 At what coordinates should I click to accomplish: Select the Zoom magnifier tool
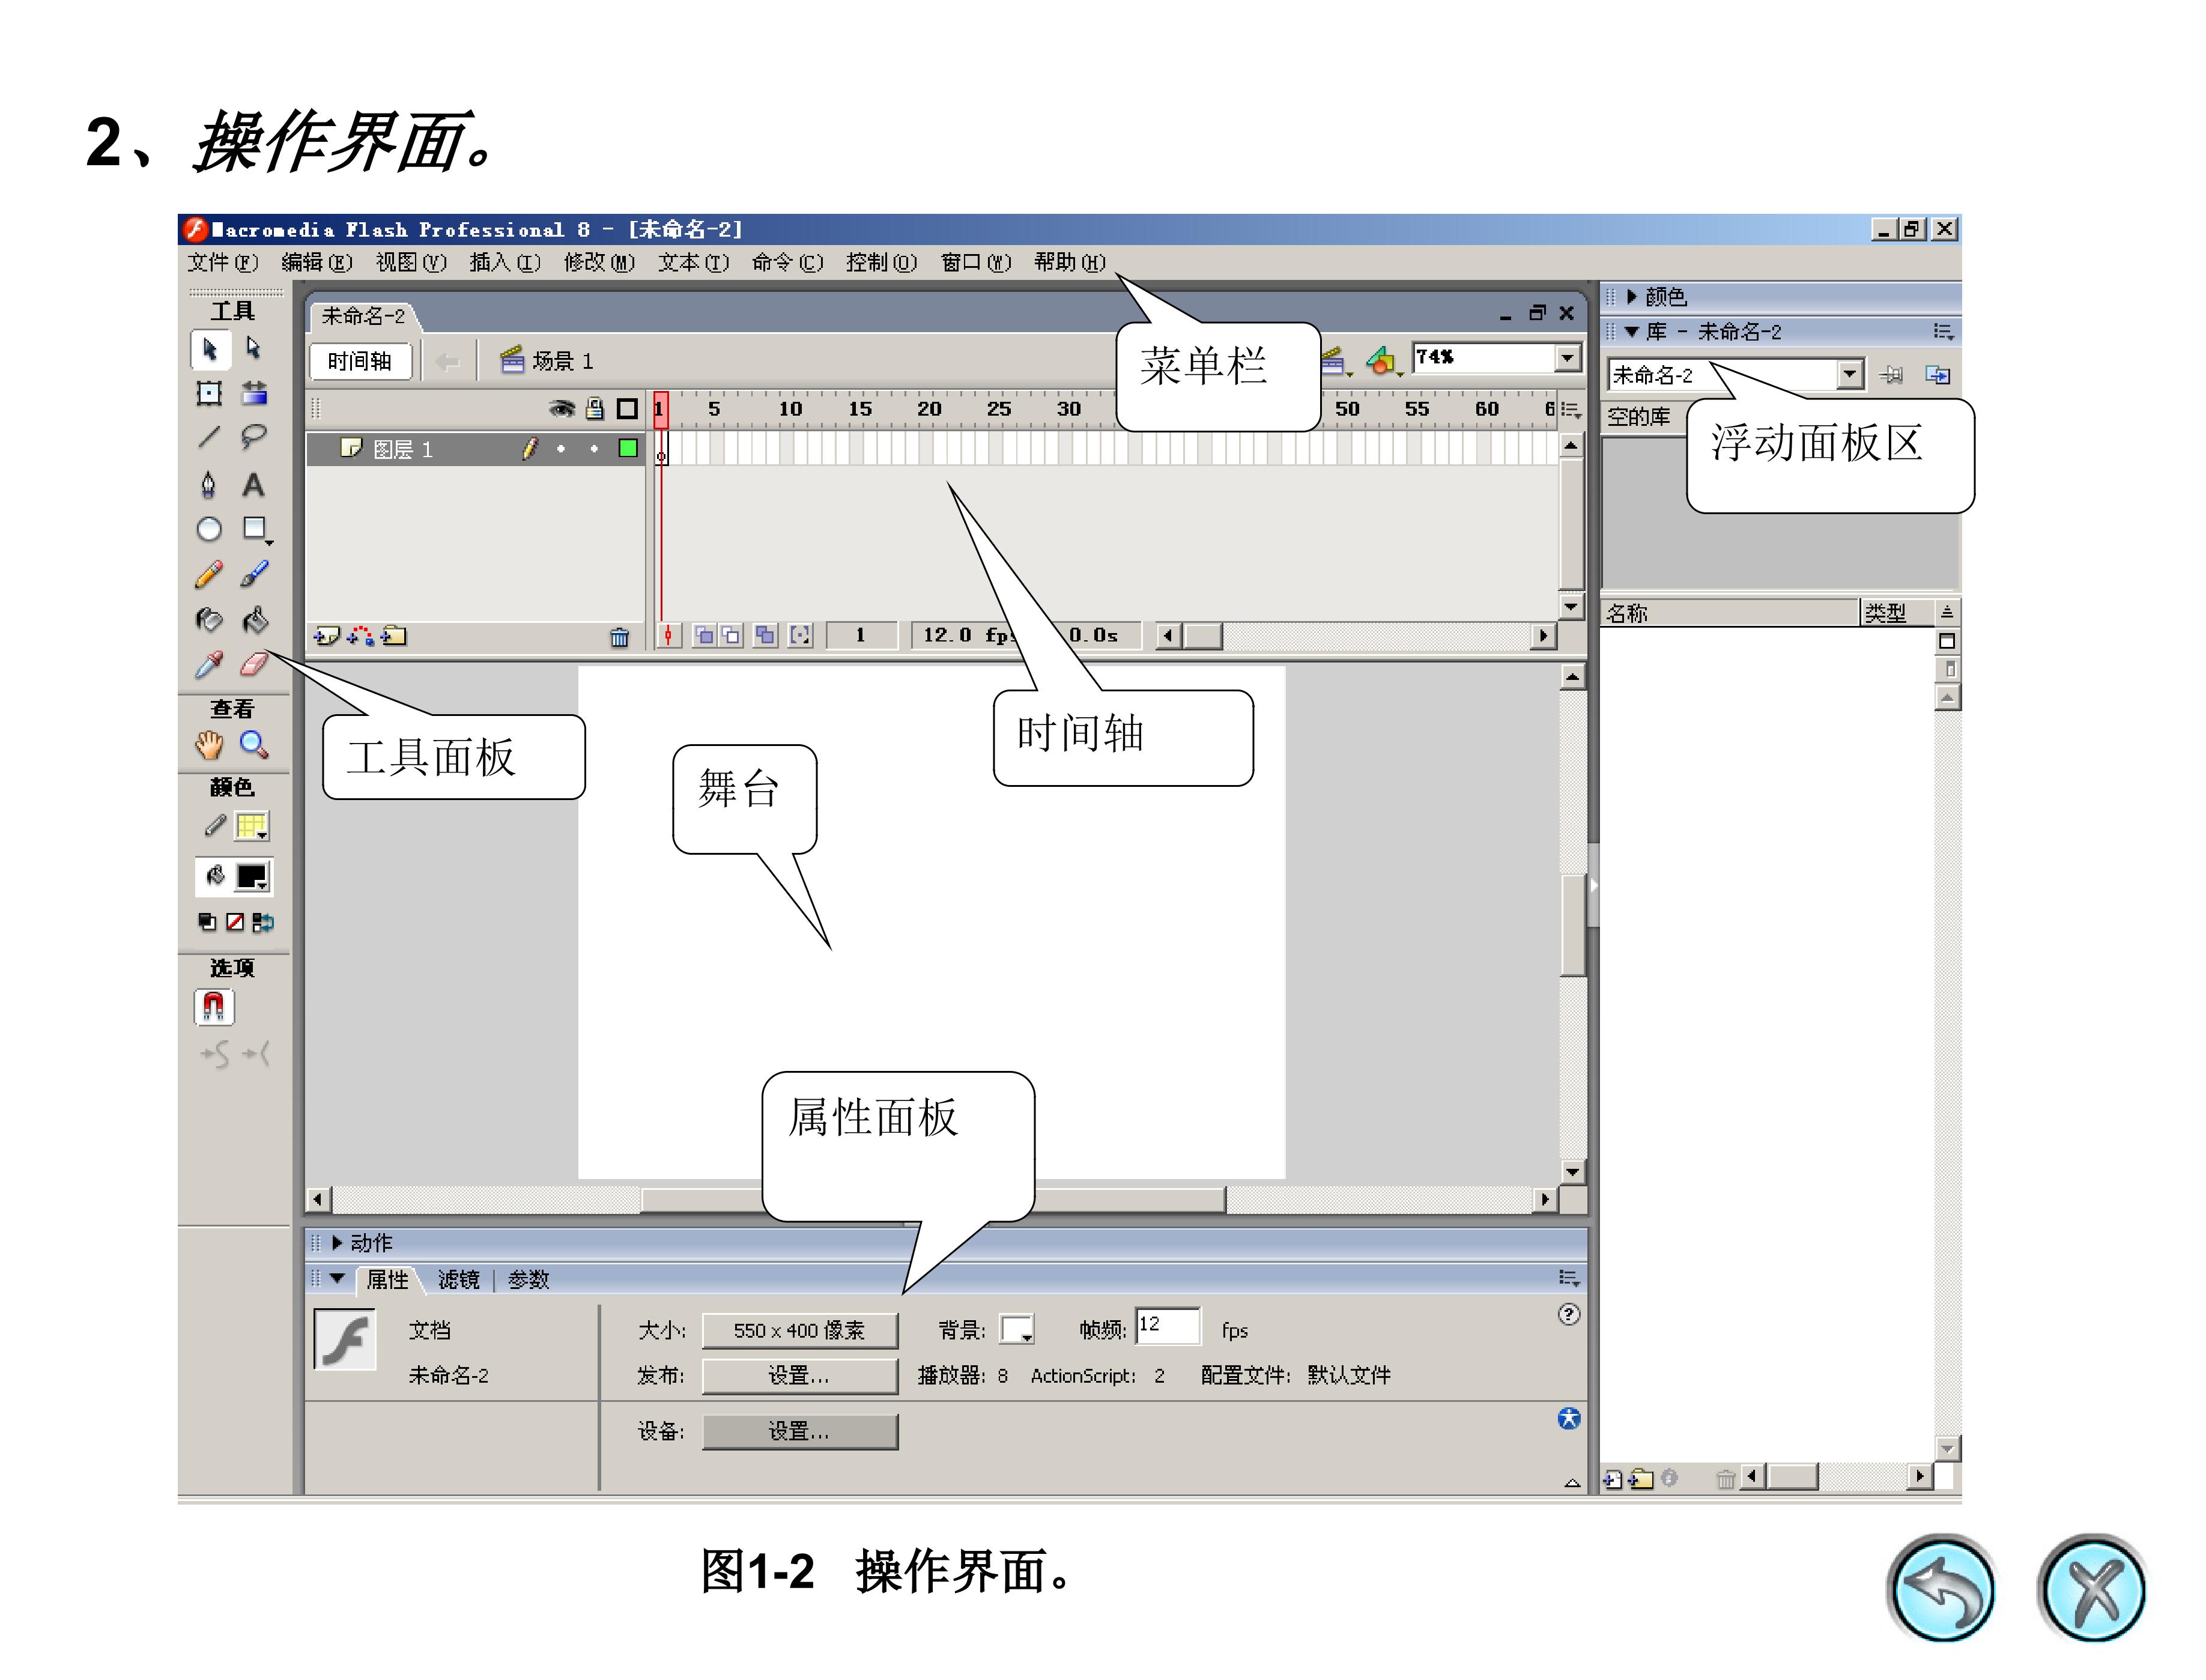click(x=254, y=745)
